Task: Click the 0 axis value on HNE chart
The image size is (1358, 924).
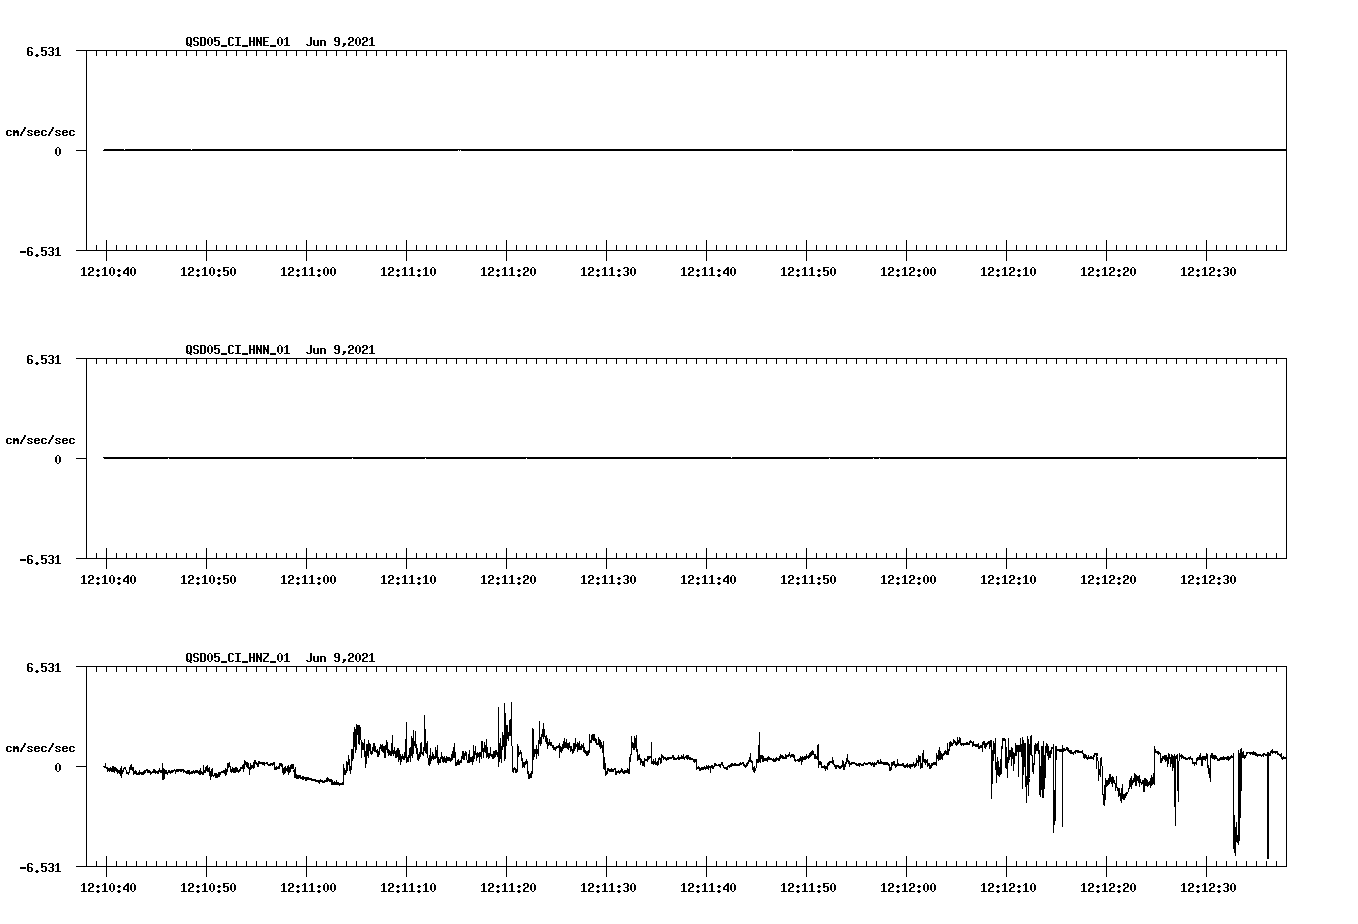Action: click(x=58, y=151)
